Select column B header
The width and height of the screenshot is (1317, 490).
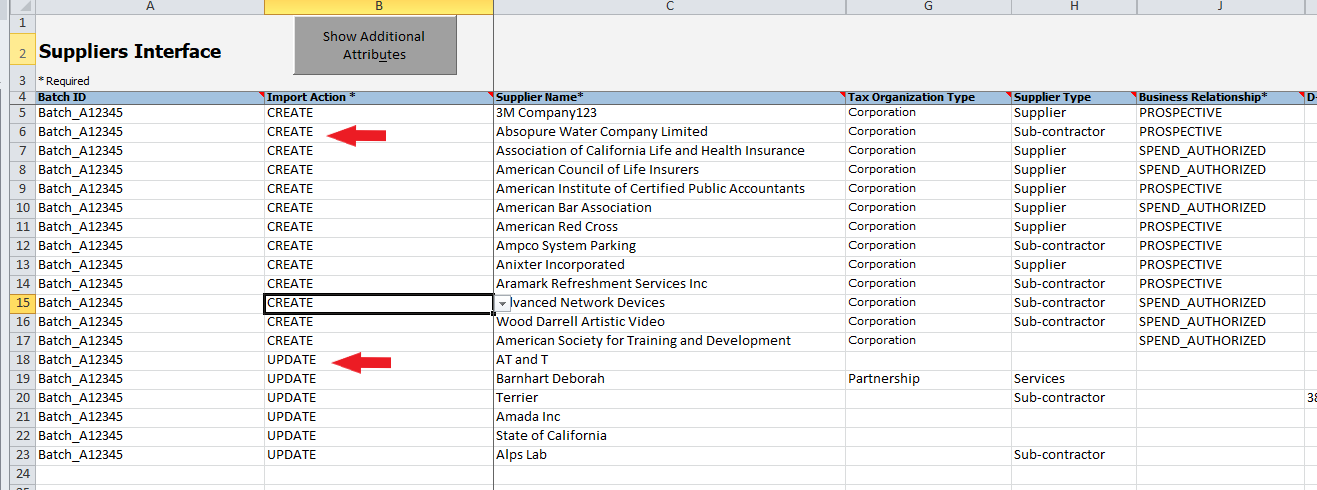coord(379,7)
